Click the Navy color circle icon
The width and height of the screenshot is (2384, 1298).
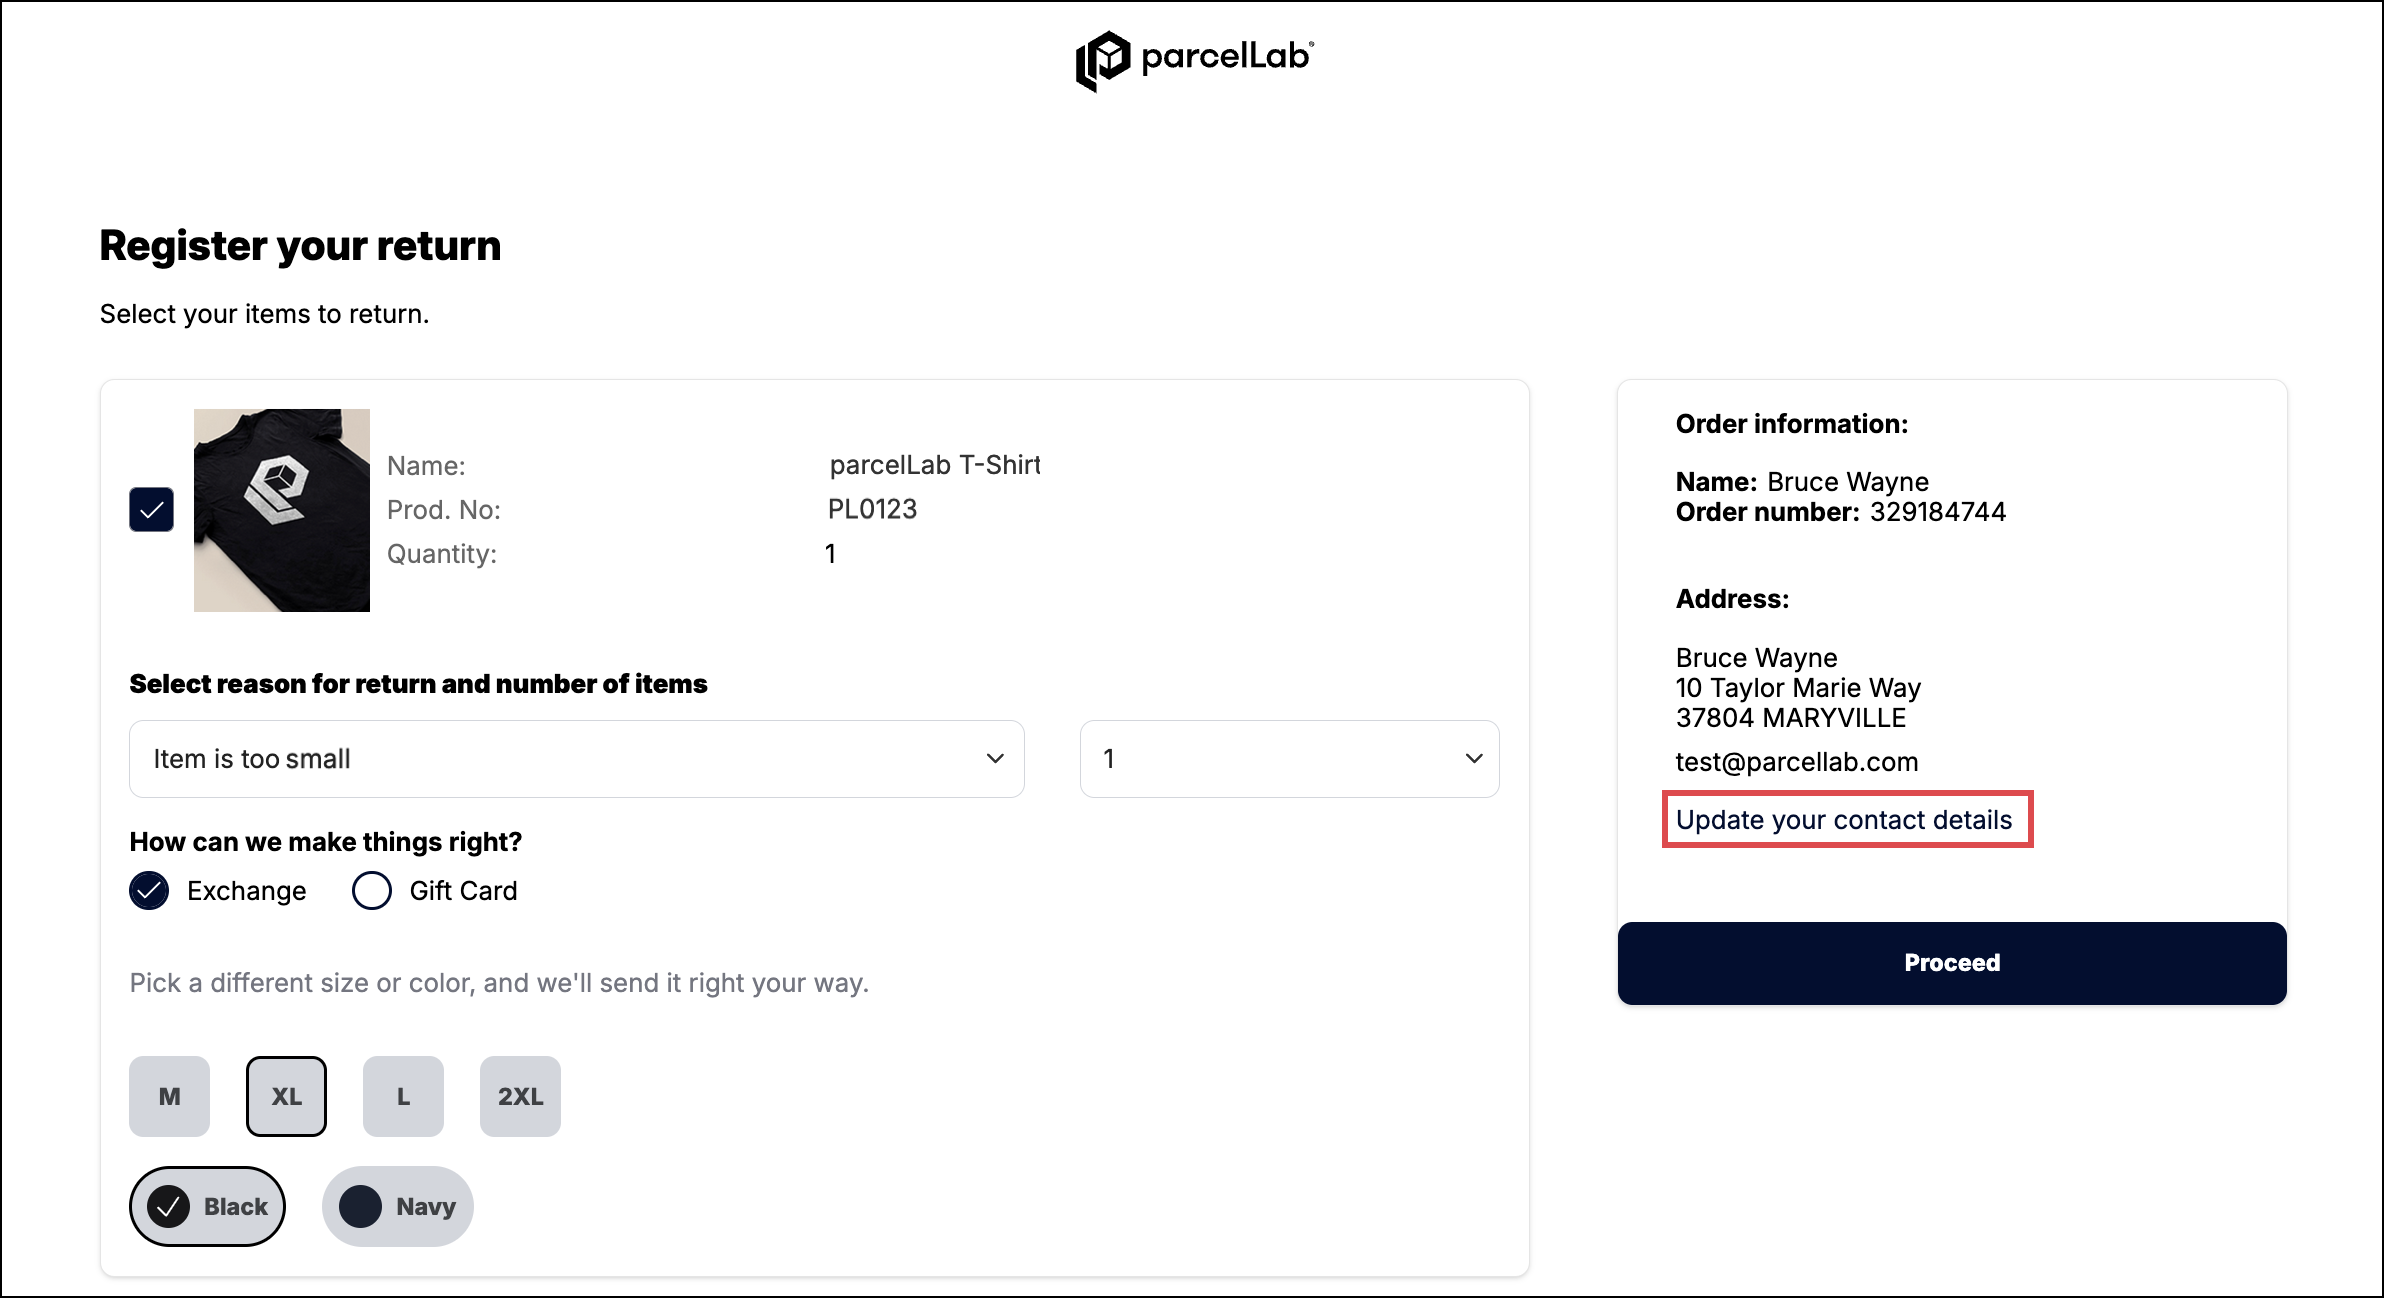(x=360, y=1207)
